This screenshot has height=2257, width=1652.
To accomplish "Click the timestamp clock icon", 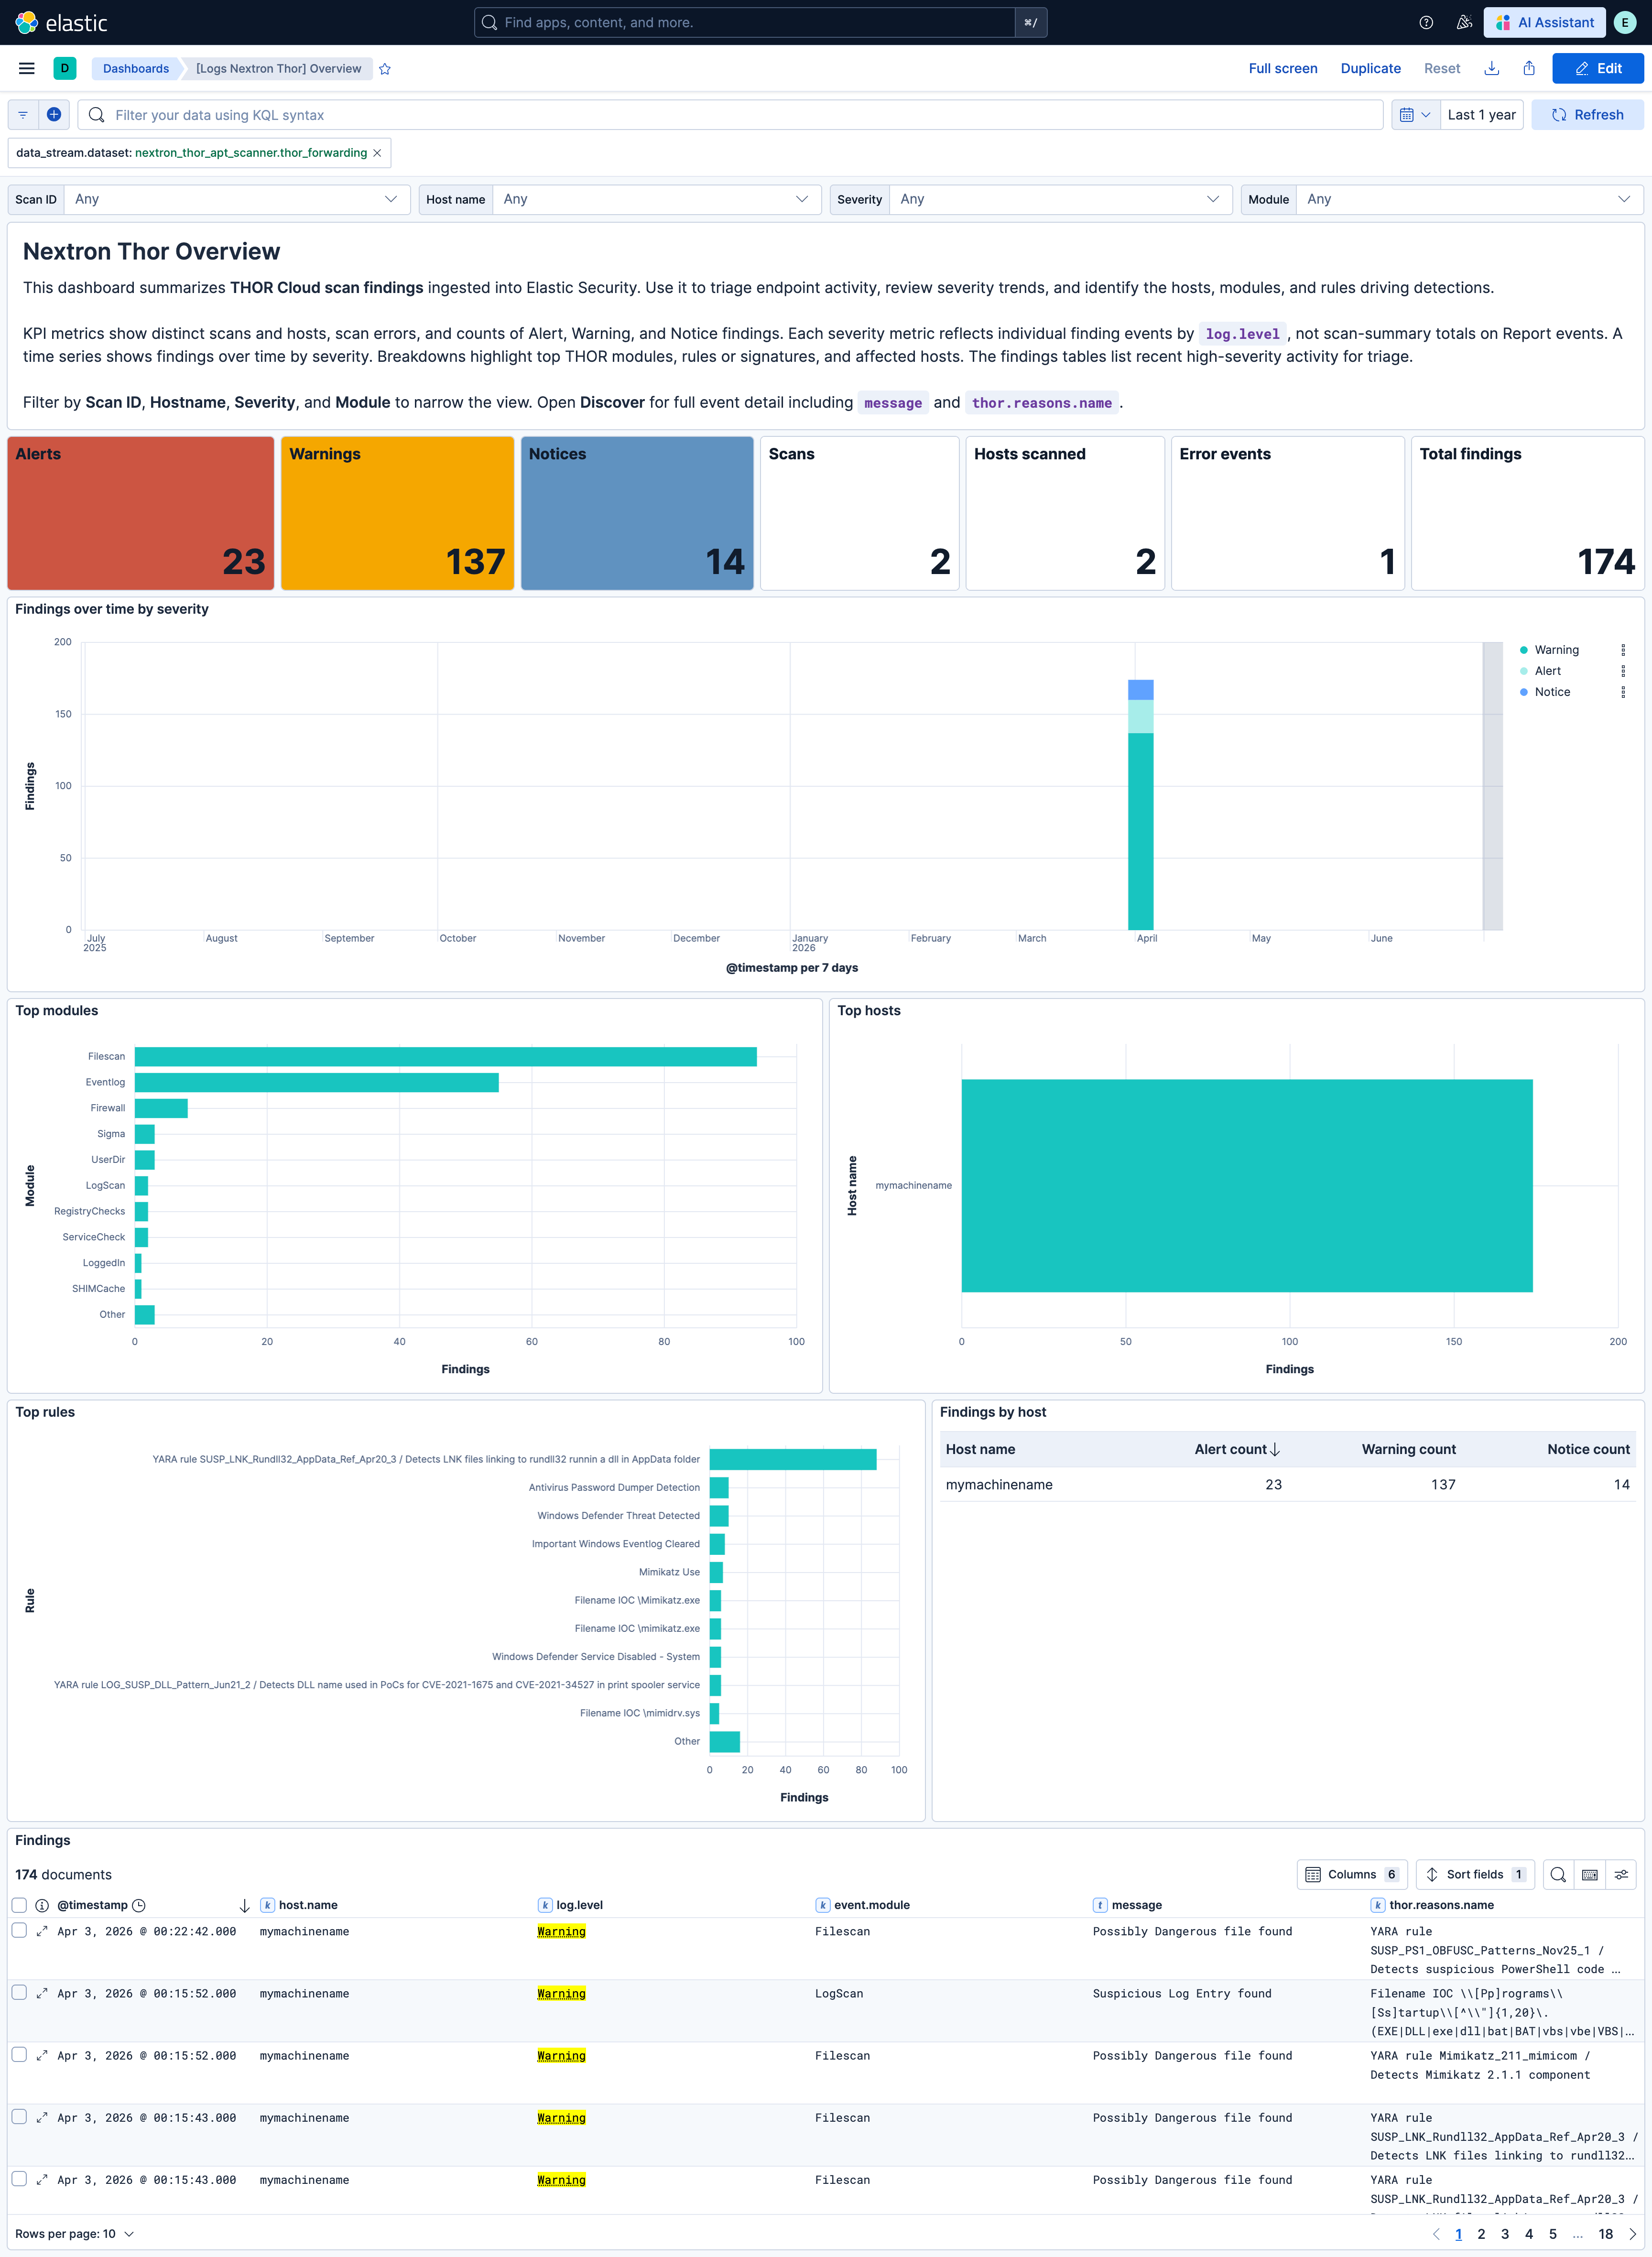I will (x=139, y=1905).
